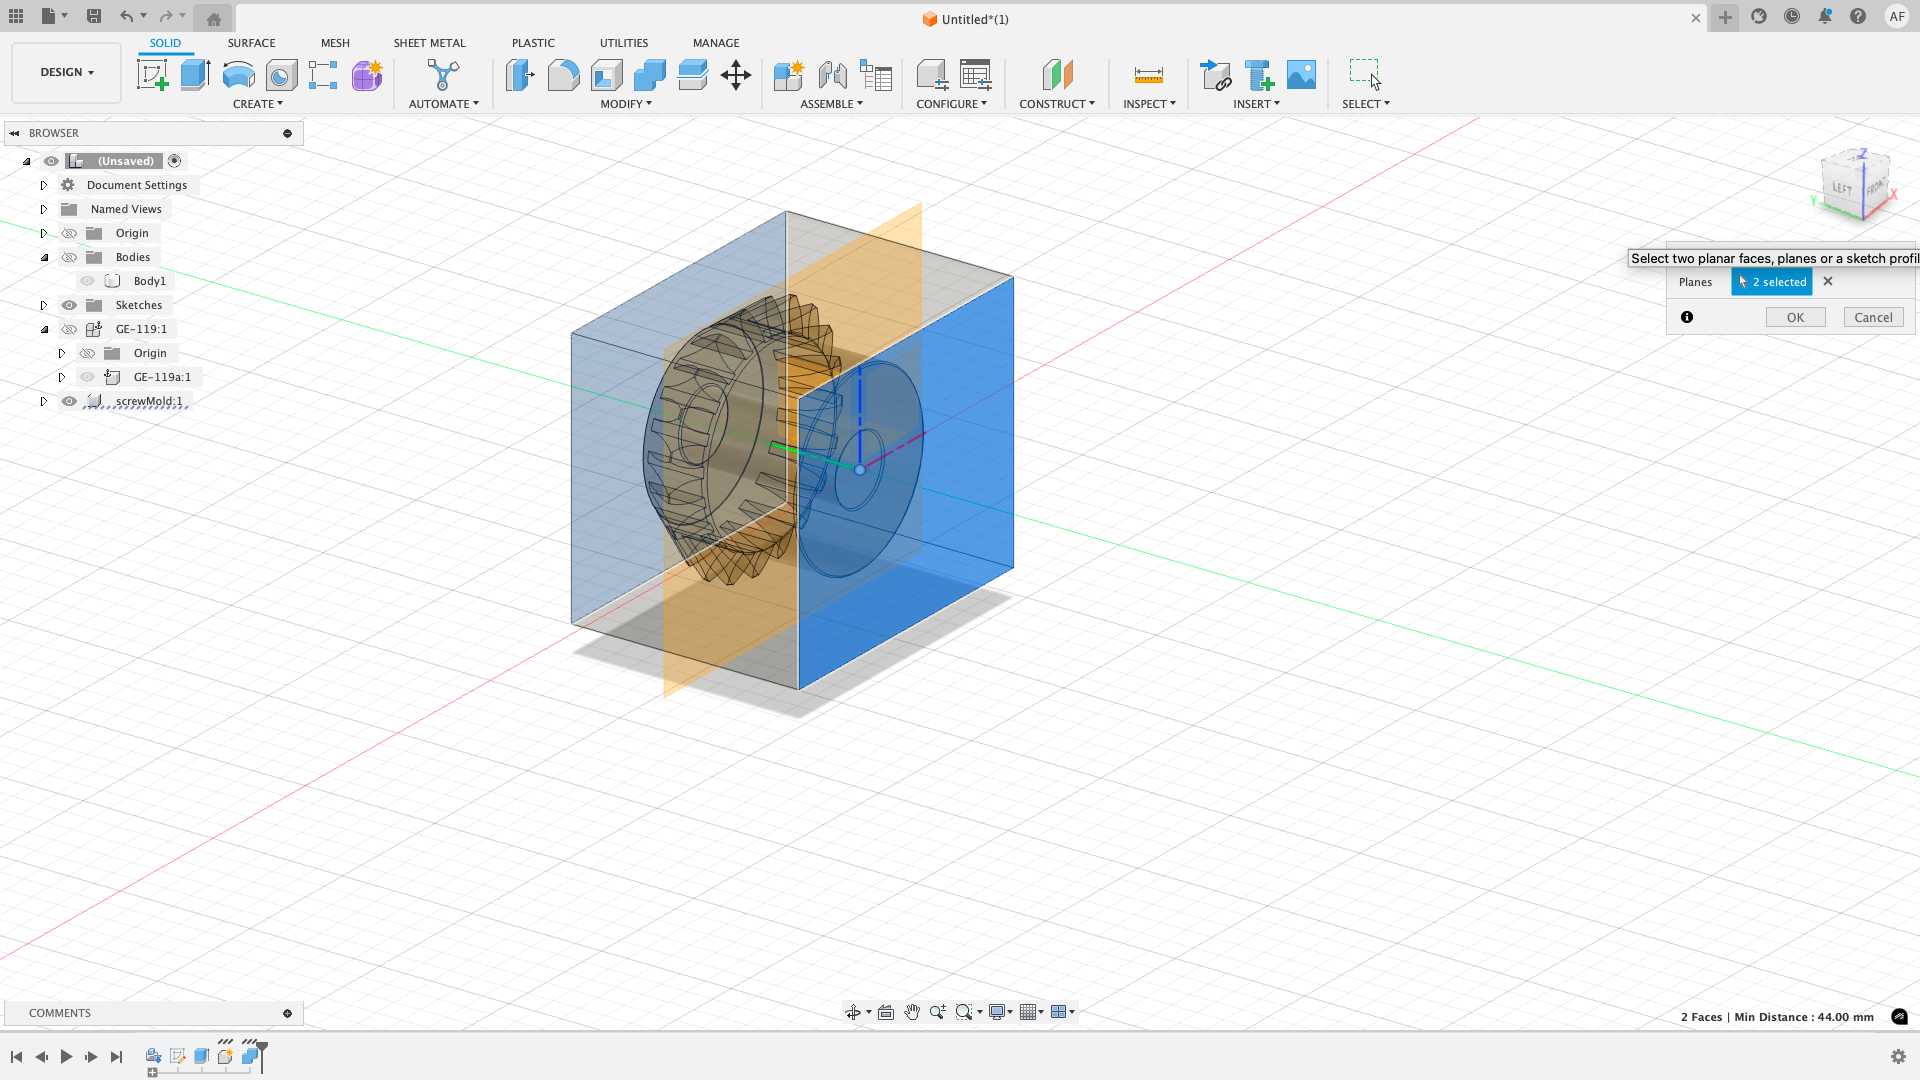Expand the Sketches folder
This screenshot has height=1080, width=1920.
click(43, 305)
